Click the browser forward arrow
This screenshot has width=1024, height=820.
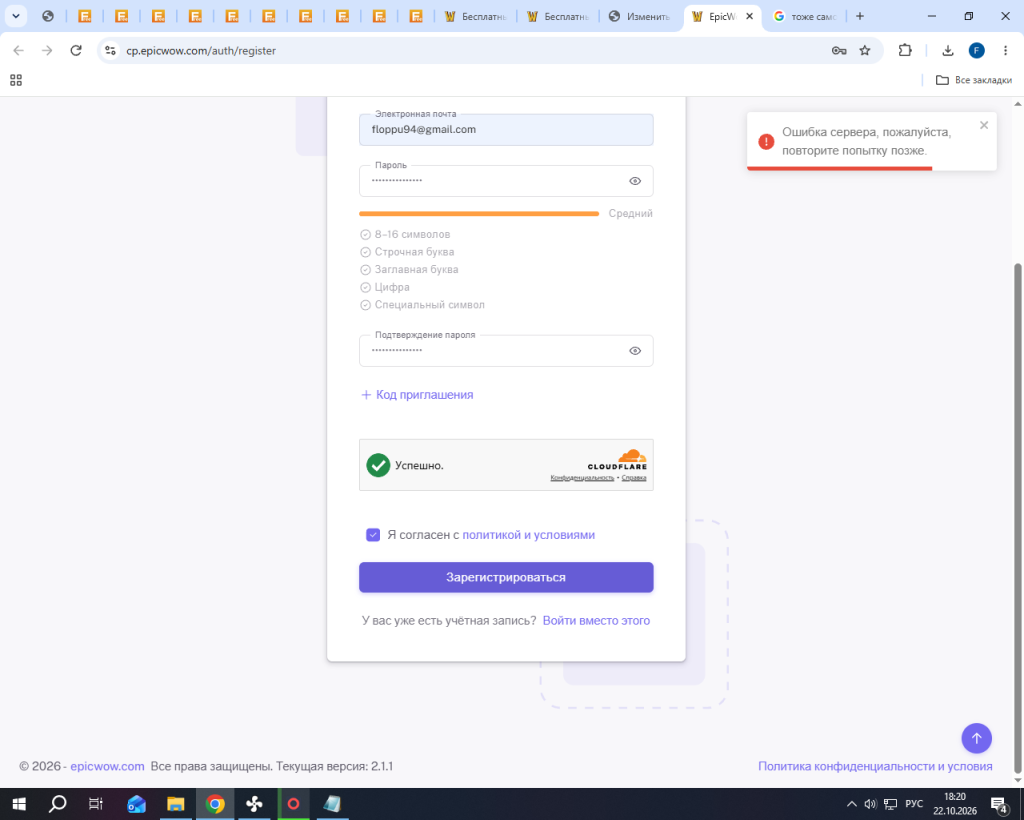pyautogui.click(x=47, y=50)
